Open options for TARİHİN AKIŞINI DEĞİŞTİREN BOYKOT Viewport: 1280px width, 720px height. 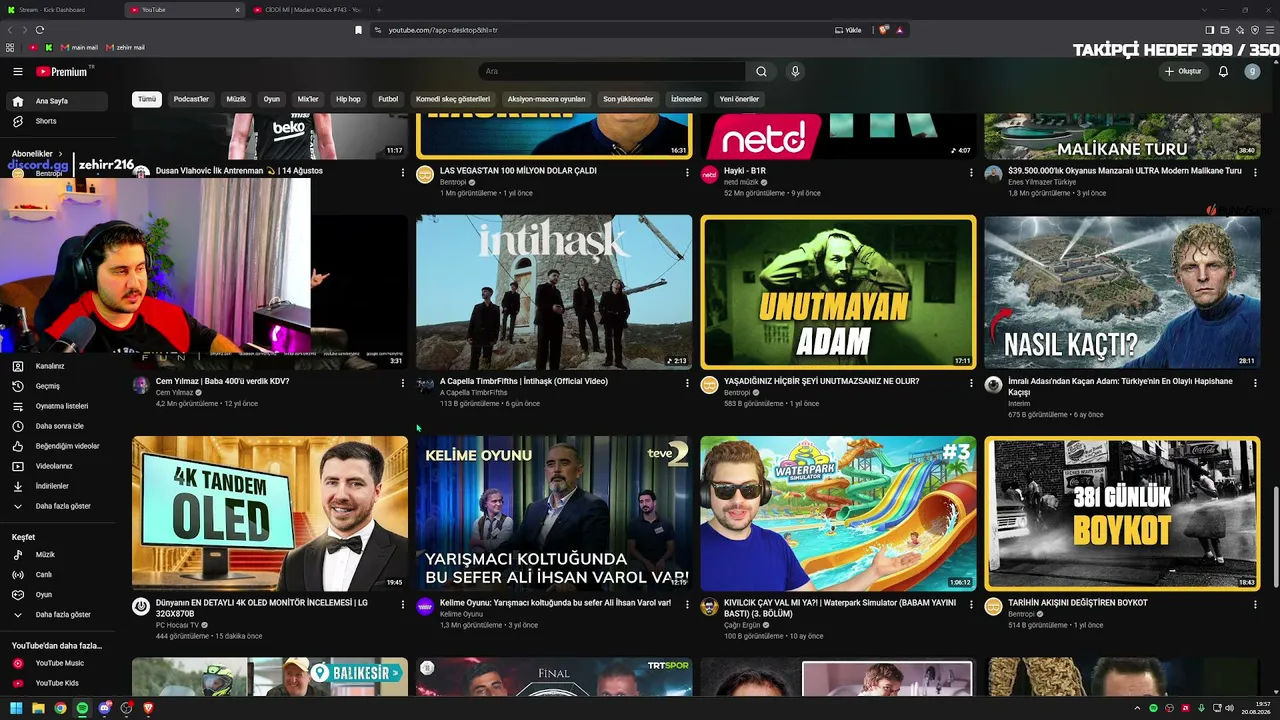click(x=1255, y=604)
